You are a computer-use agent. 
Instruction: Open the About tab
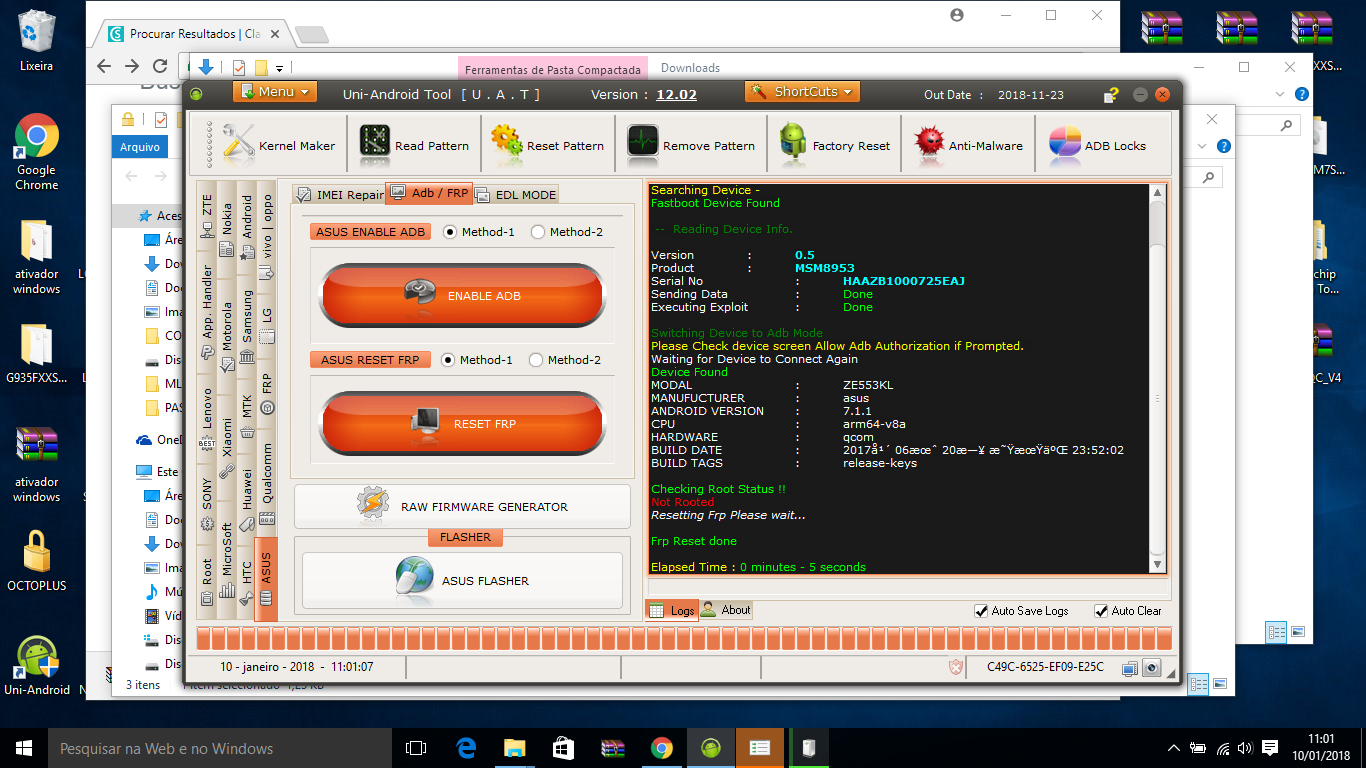(725, 610)
